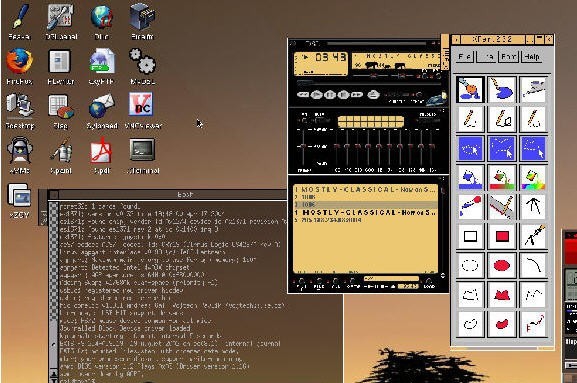Skip to next track in XMMS

(x=357, y=95)
